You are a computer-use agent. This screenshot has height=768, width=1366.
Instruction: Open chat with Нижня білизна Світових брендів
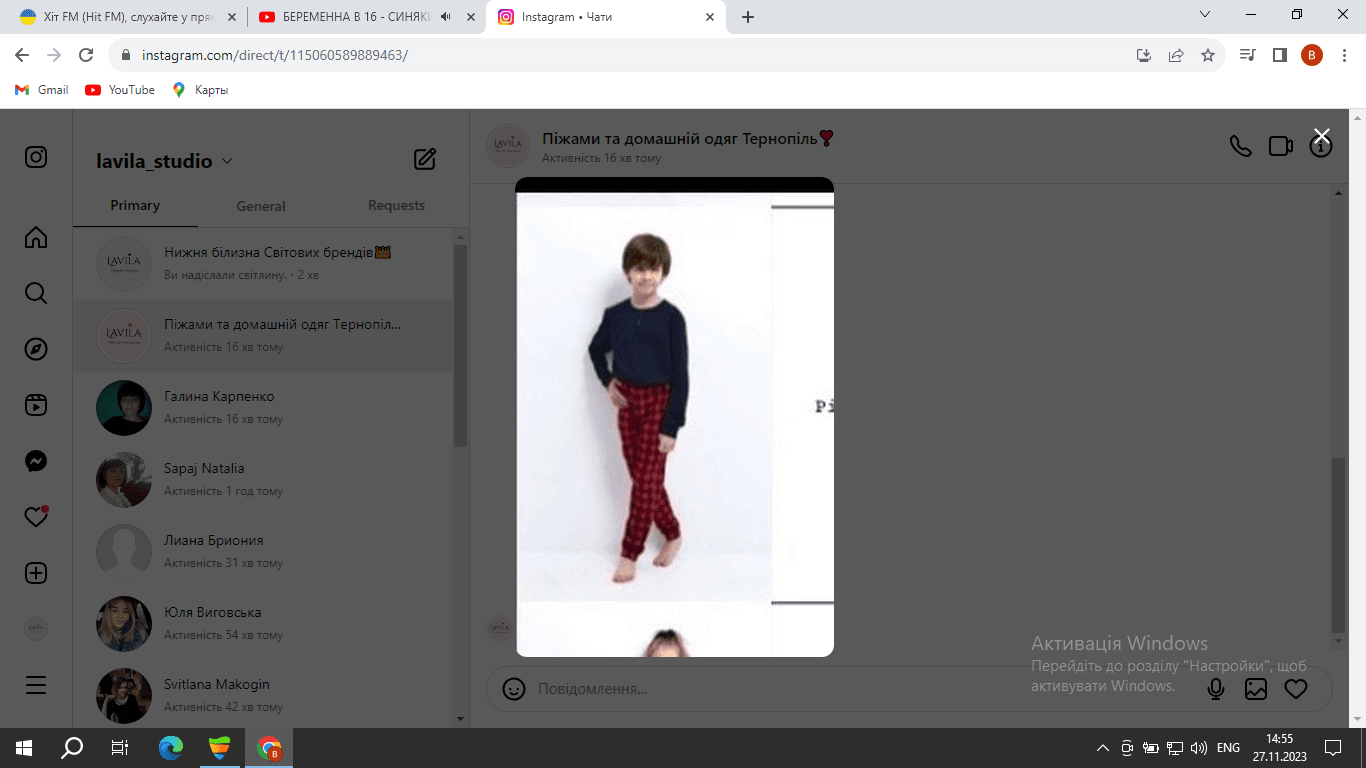263,264
